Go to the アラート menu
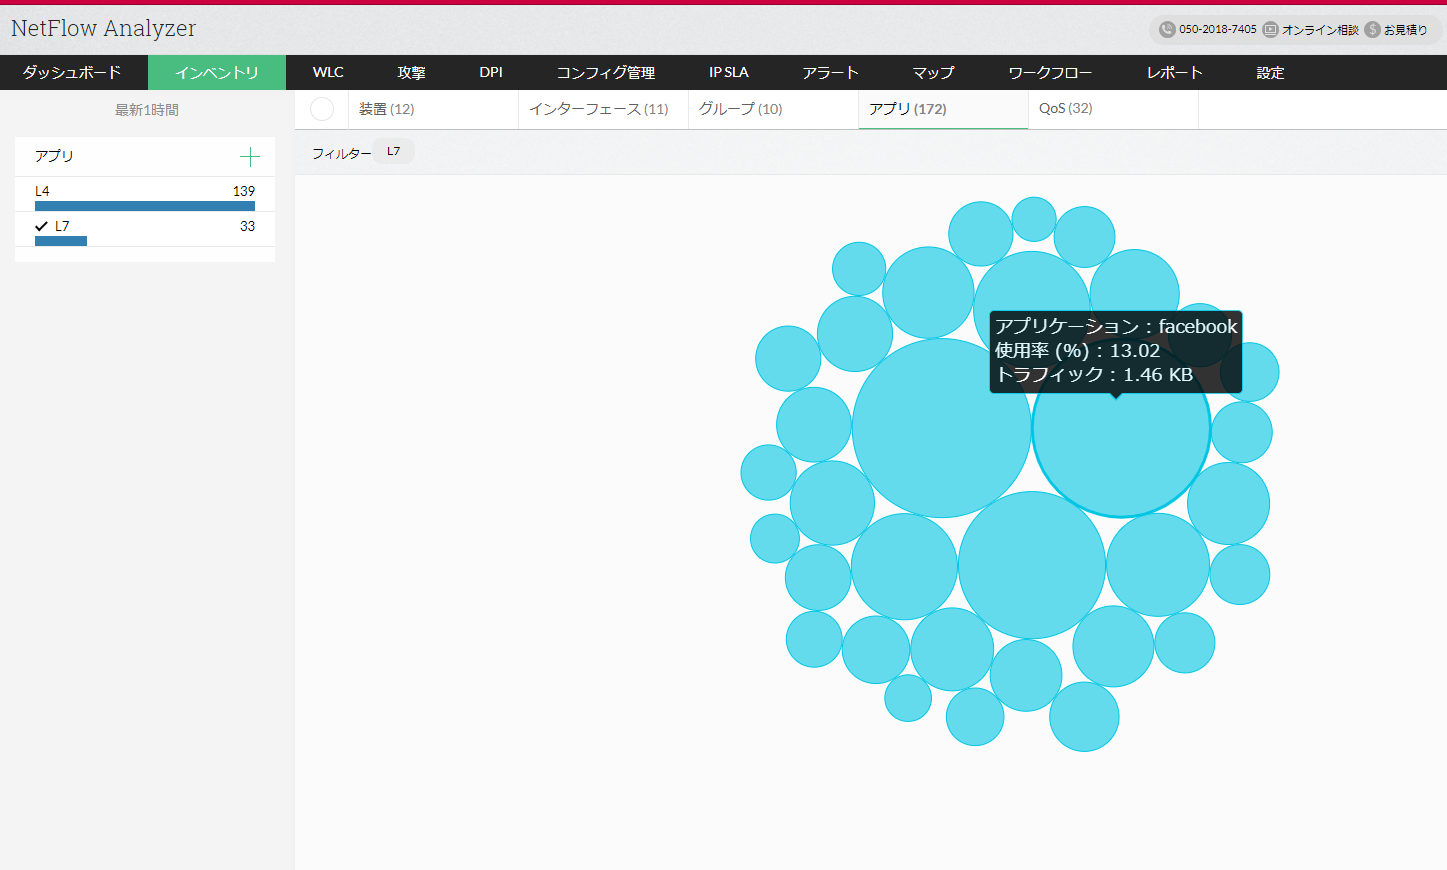The height and width of the screenshot is (870, 1447). (830, 72)
